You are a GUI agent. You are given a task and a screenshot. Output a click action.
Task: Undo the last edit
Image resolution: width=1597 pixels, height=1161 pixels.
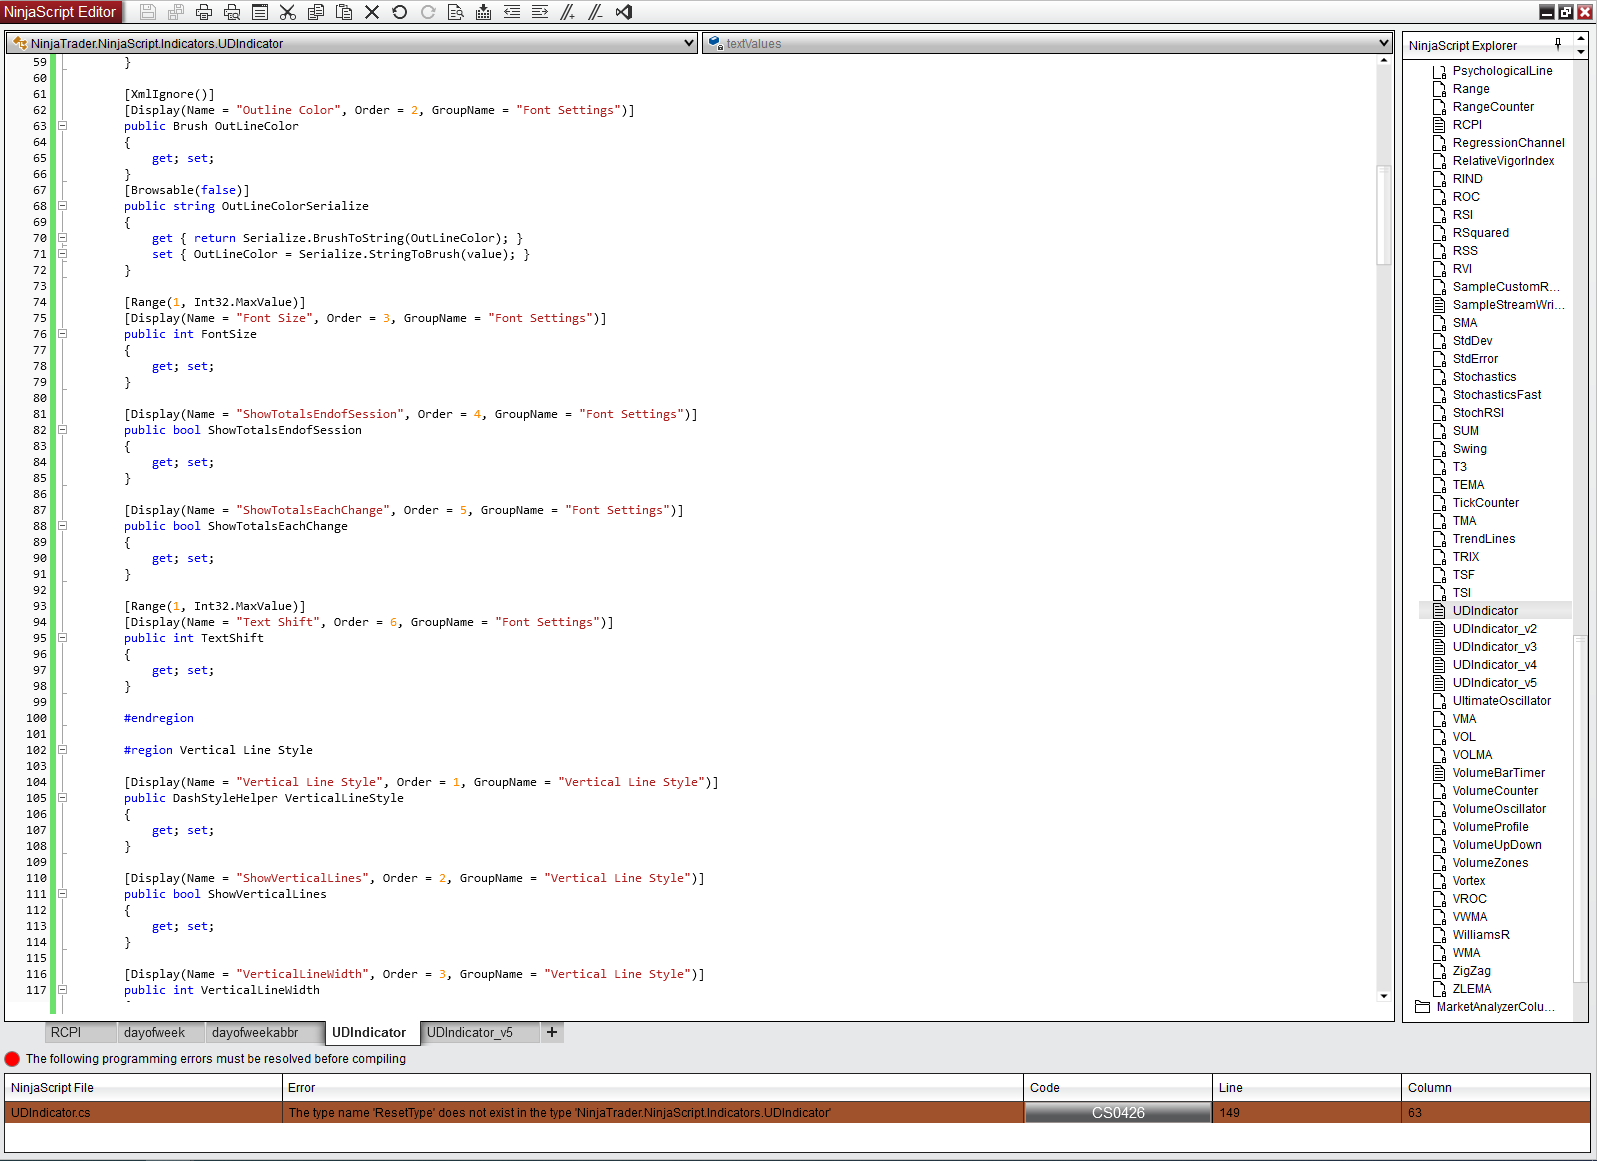pos(400,12)
